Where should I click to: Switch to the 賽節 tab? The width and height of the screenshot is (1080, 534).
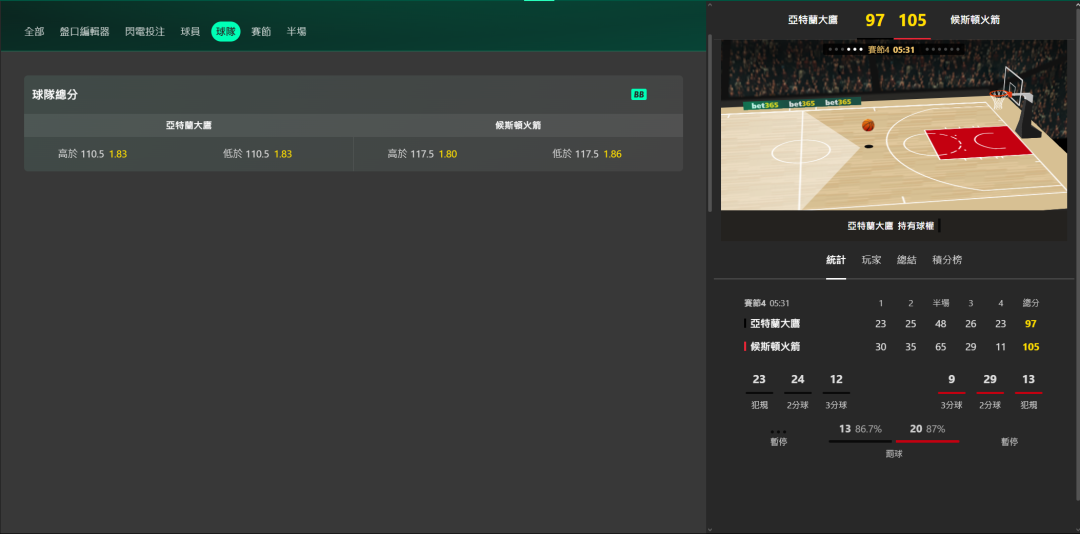pyautogui.click(x=261, y=32)
